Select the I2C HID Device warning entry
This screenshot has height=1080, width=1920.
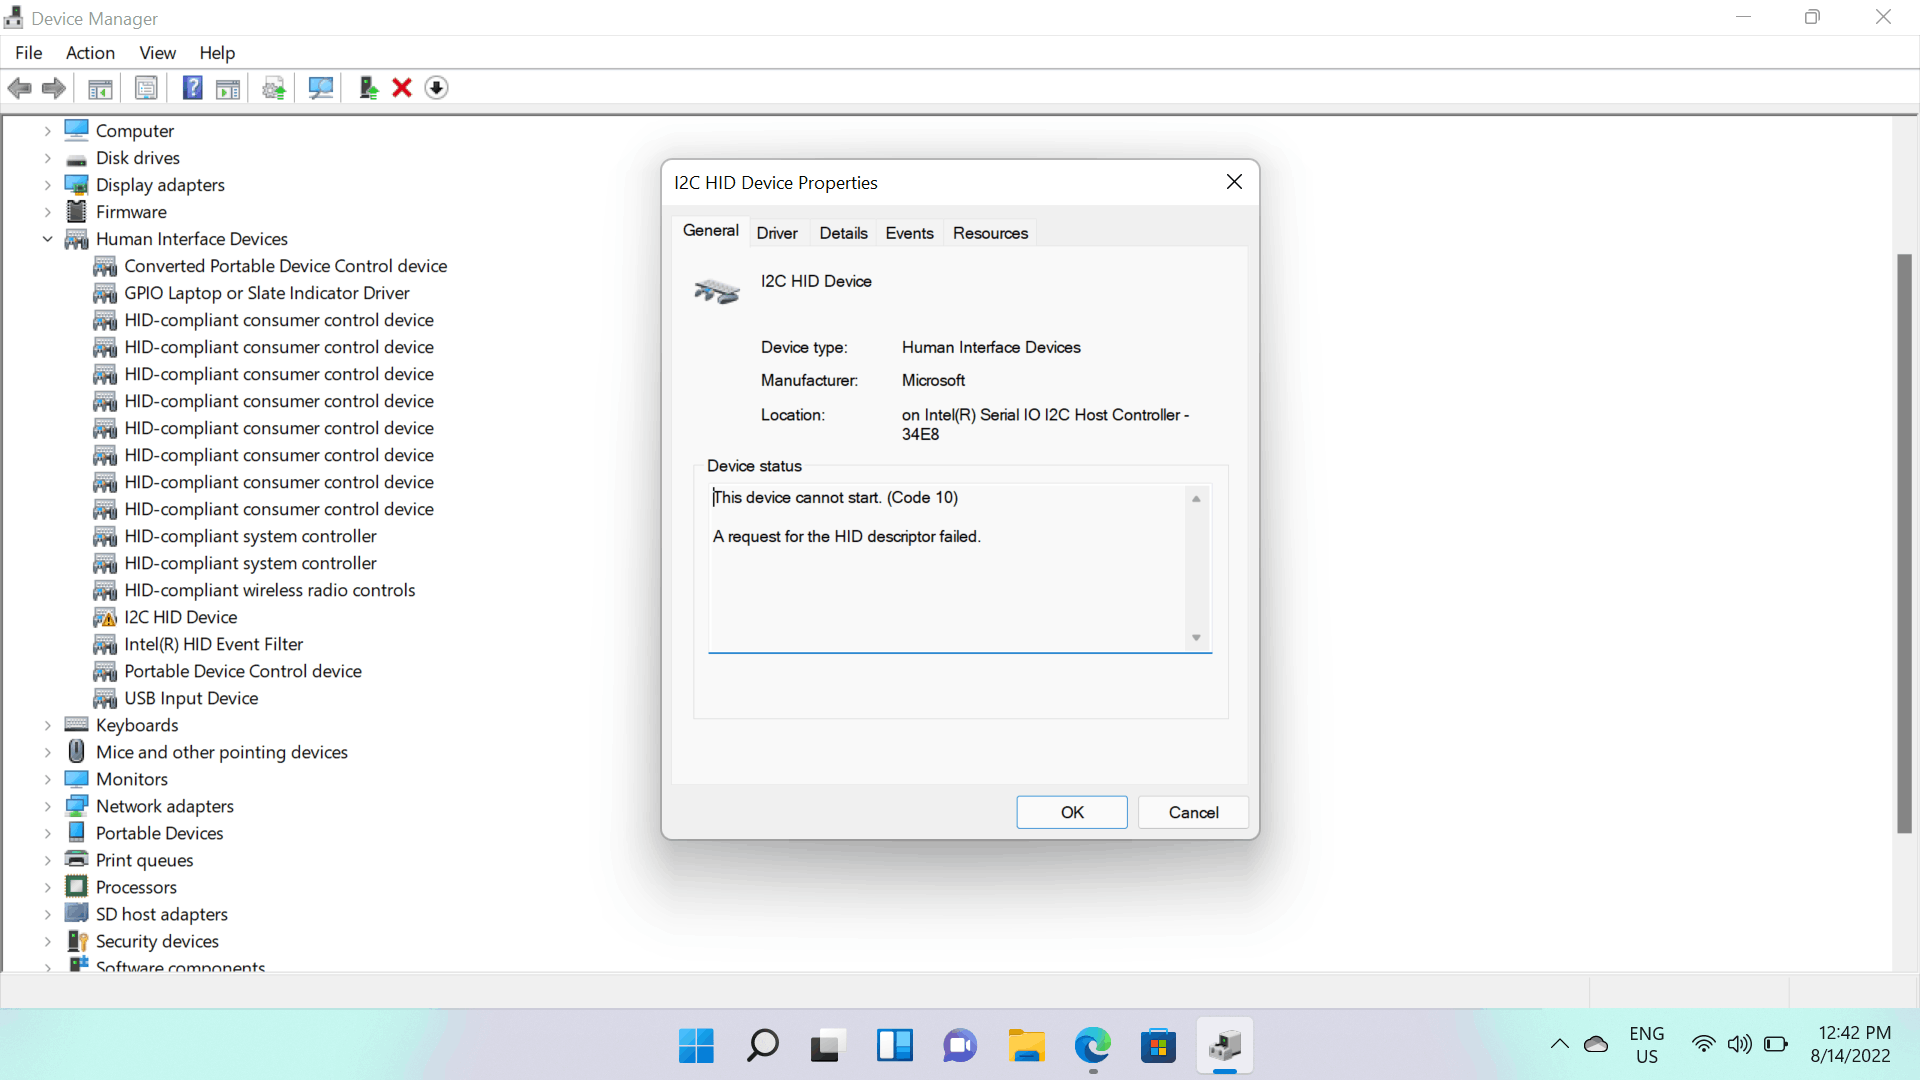point(180,617)
